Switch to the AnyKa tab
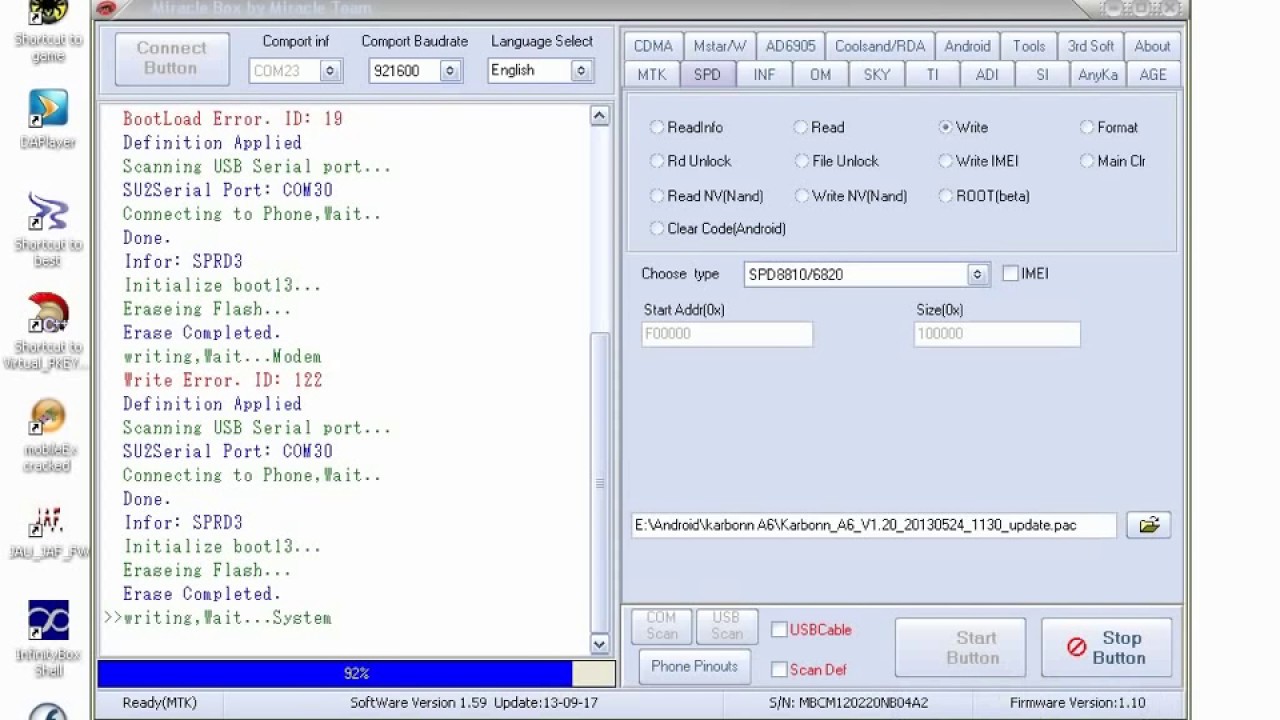1280x720 pixels. click(x=1098, y=75)
